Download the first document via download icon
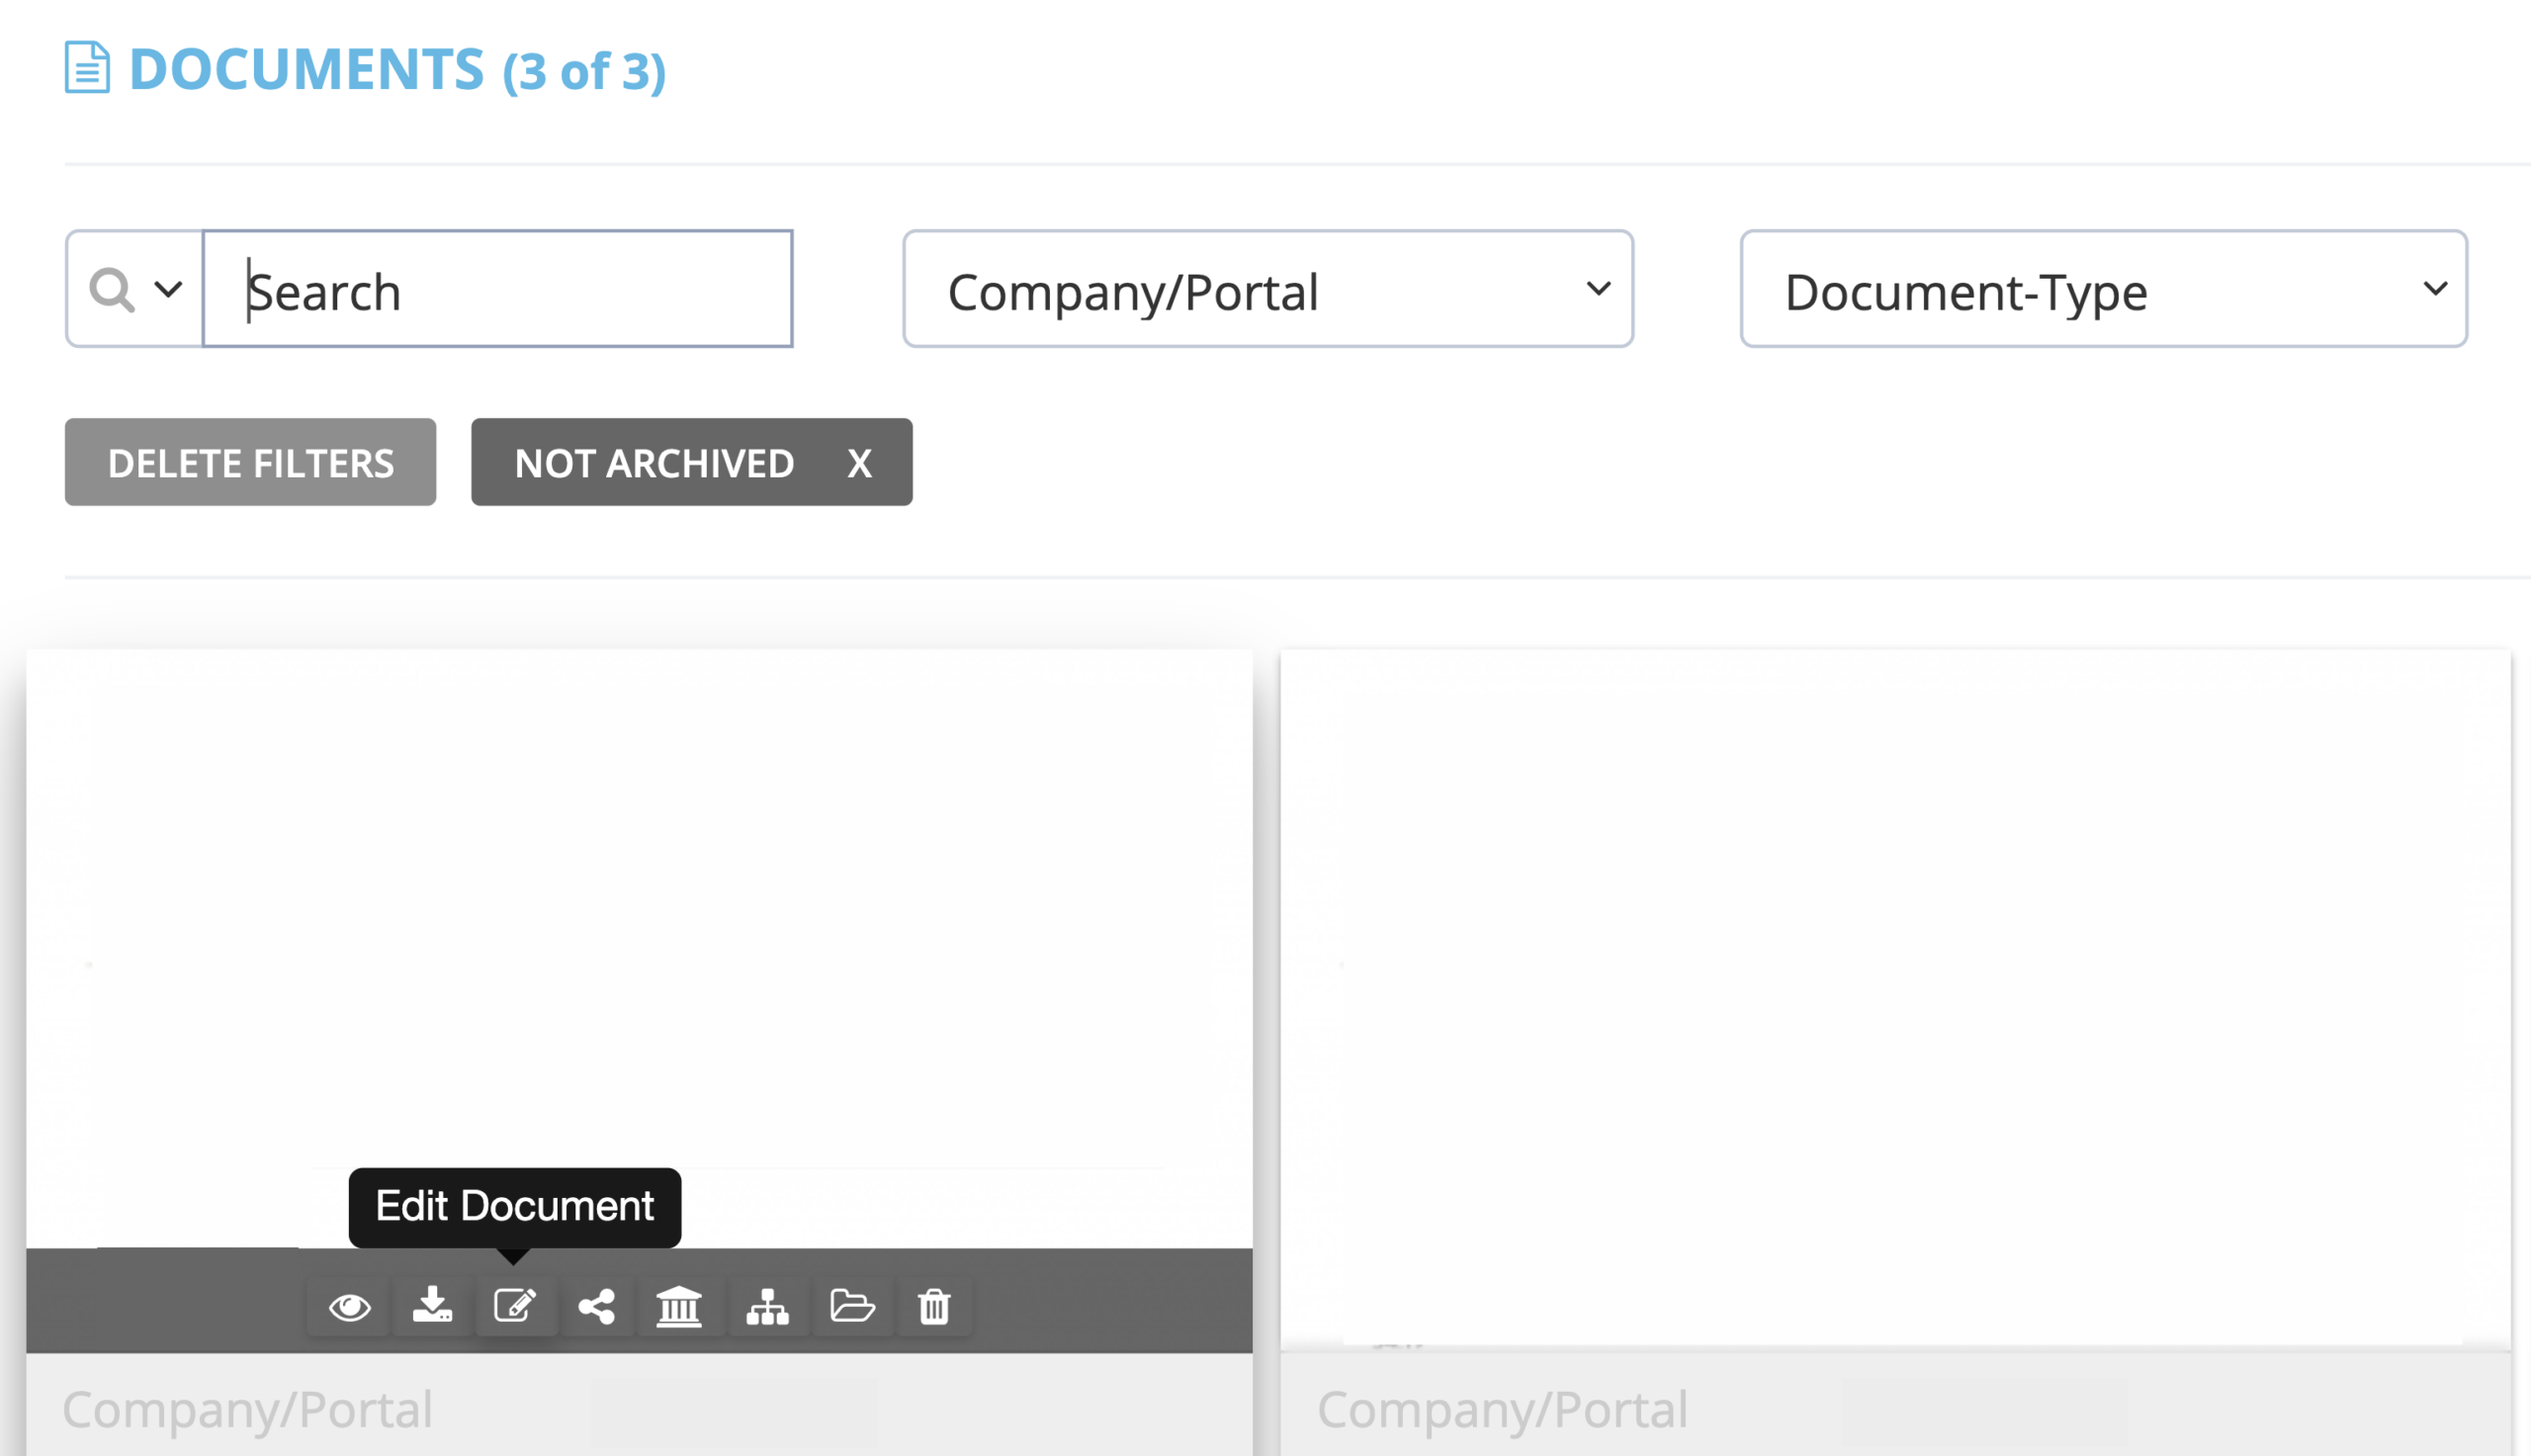This screenshot has width=2531, height=1456. 432,1306
